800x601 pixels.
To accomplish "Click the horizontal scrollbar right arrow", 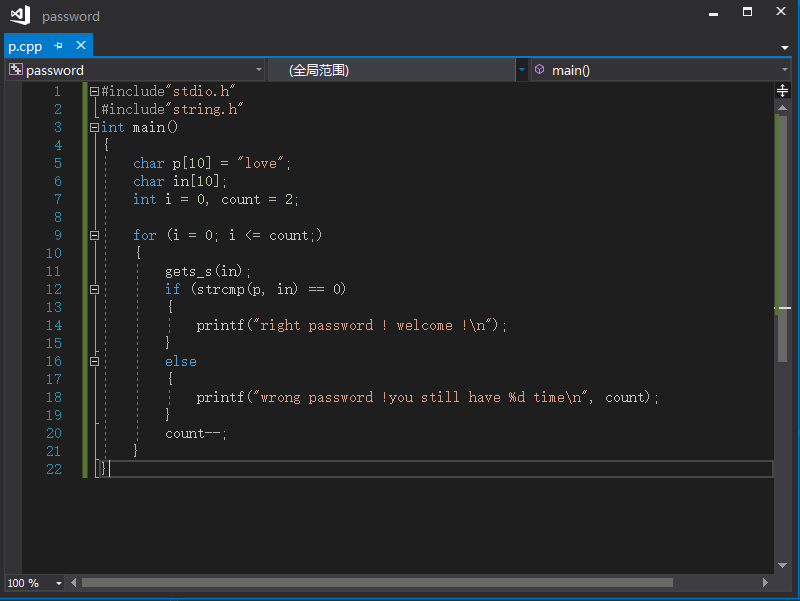I will pyautogui.click(x=765, y=583).
